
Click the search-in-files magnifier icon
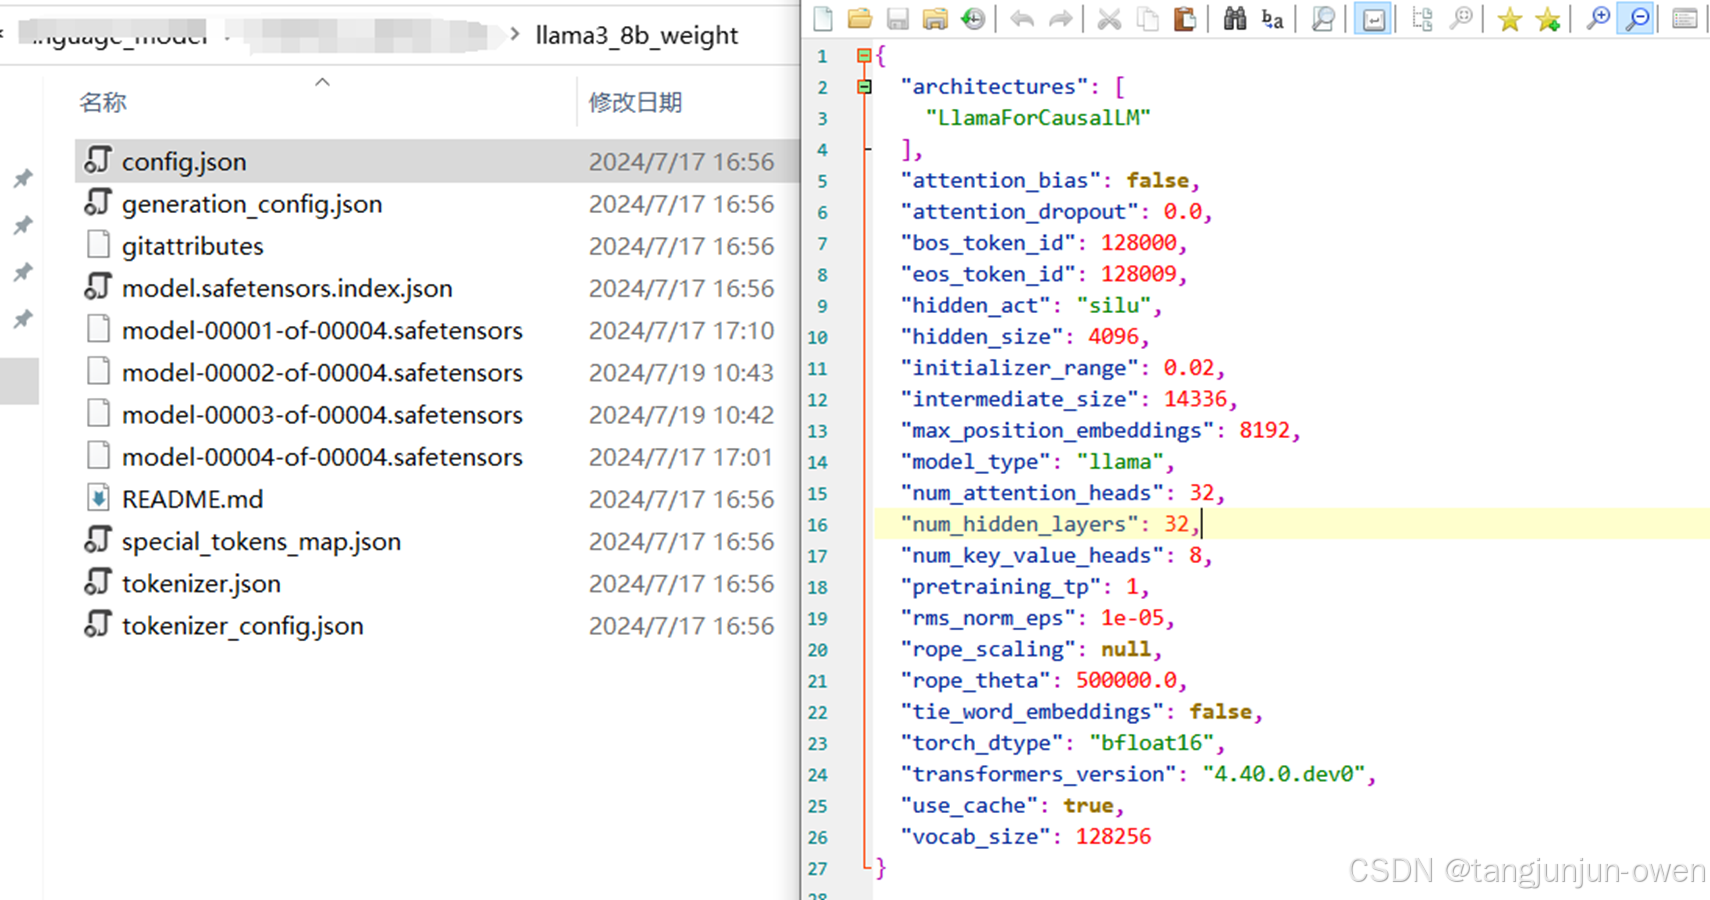point(1322,18)
